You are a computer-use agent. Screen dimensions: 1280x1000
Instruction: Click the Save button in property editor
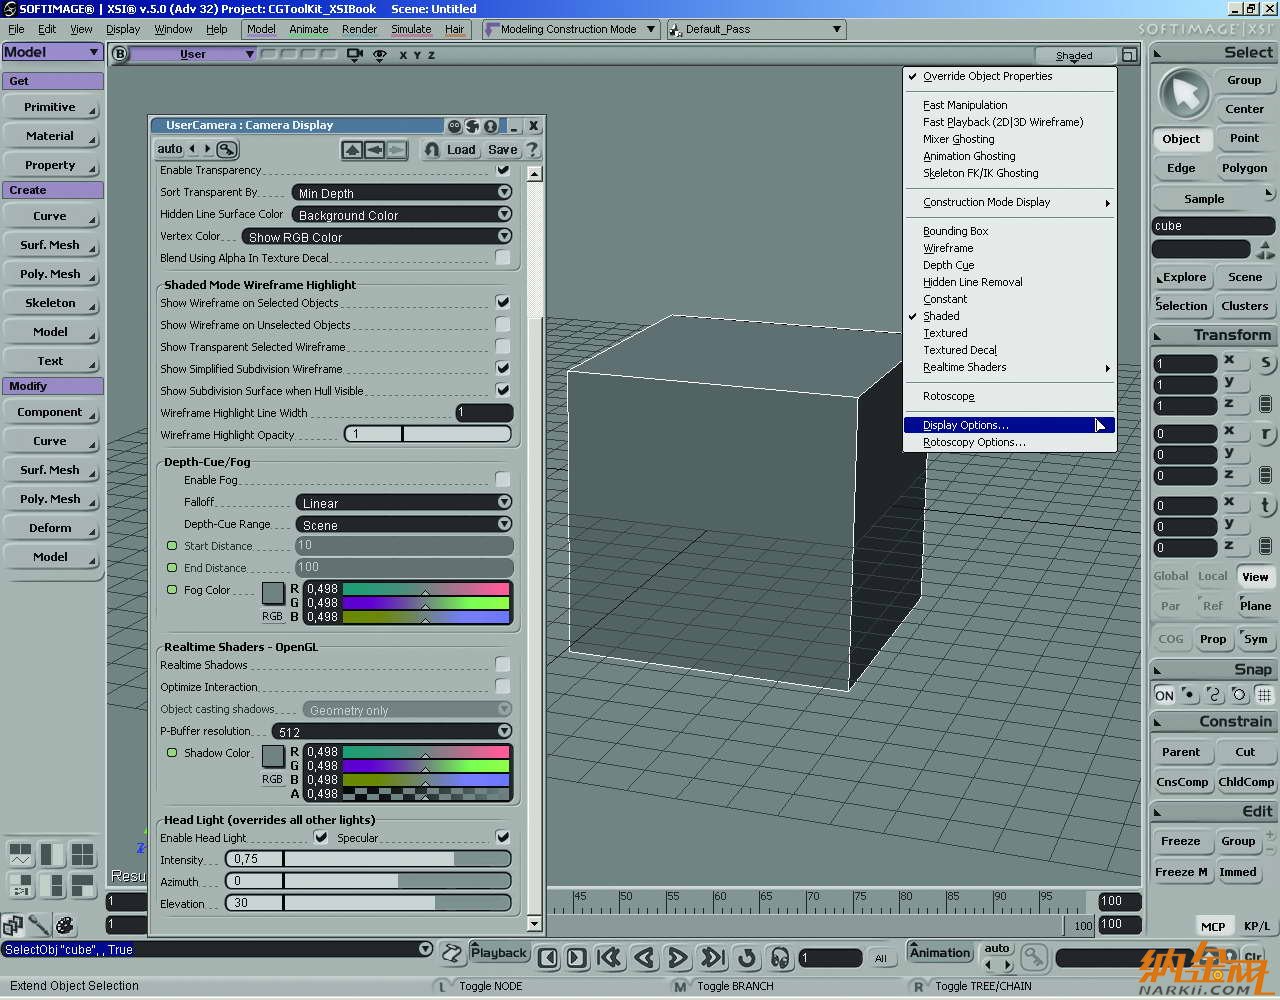(x=502, y=150)
